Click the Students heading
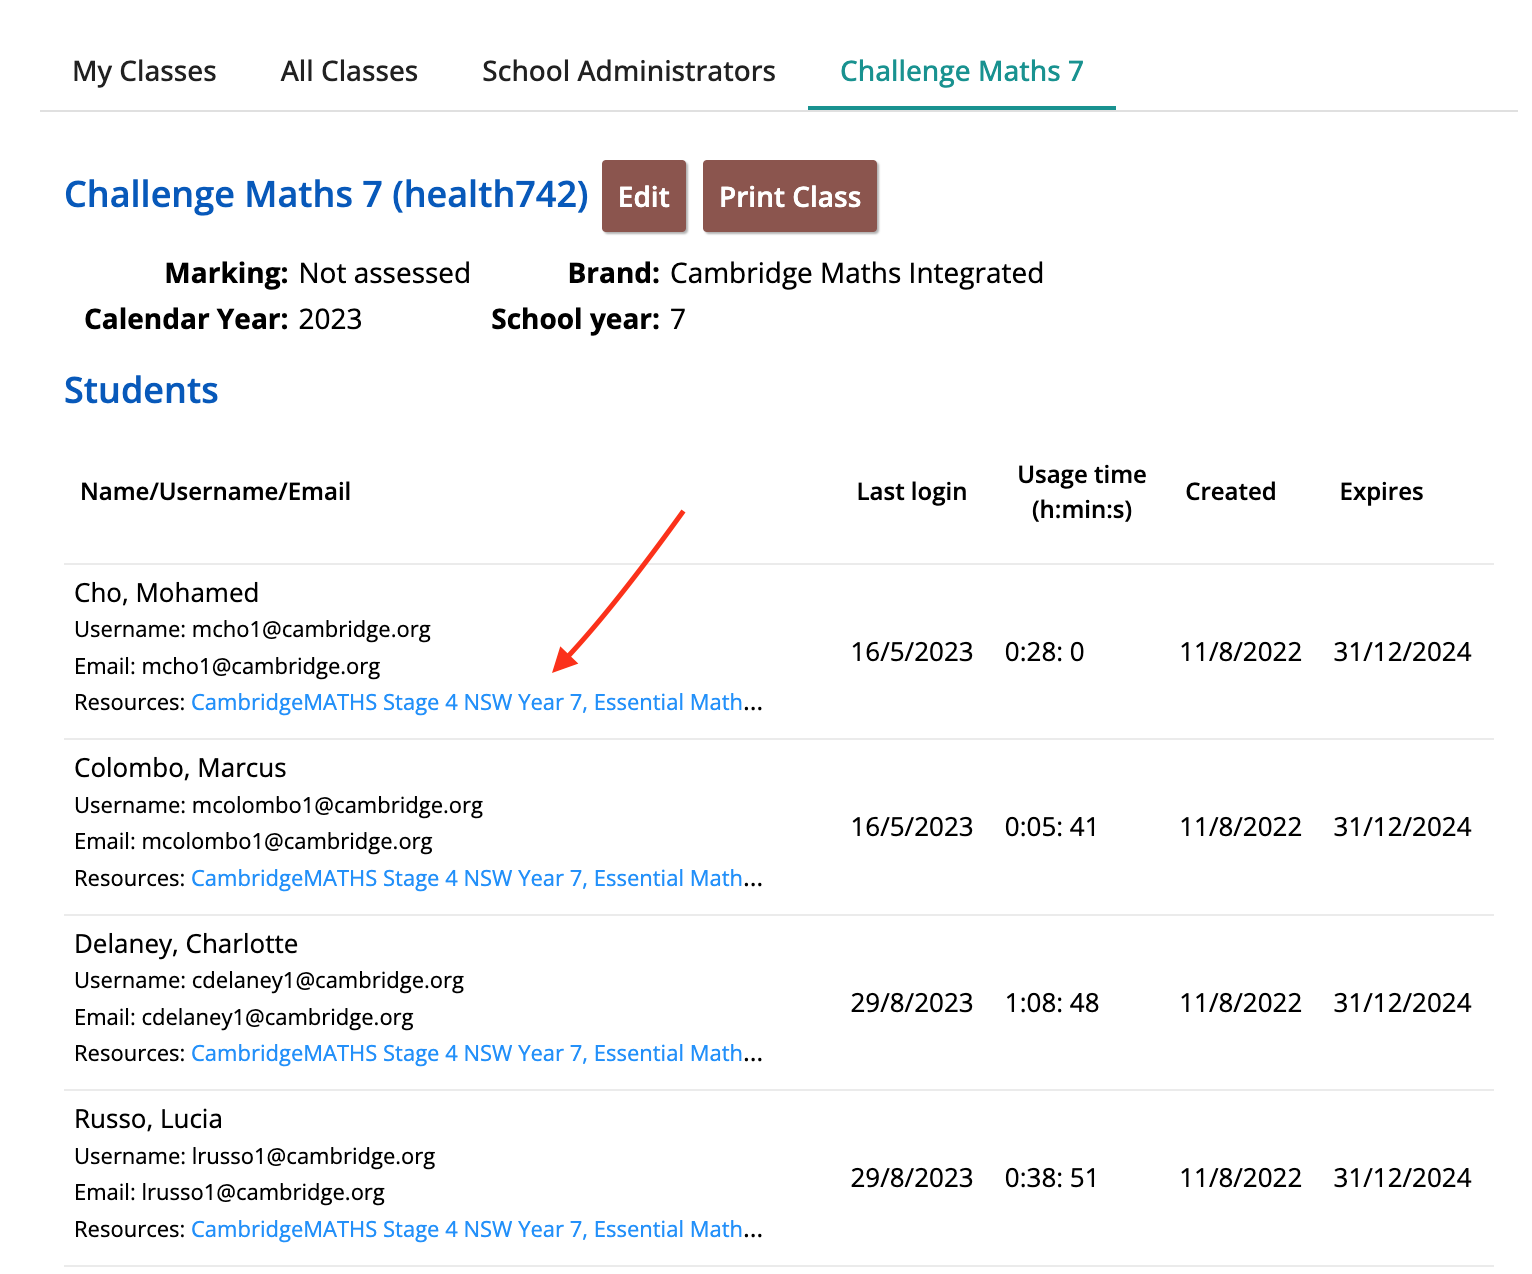 (x=141, y=390)
